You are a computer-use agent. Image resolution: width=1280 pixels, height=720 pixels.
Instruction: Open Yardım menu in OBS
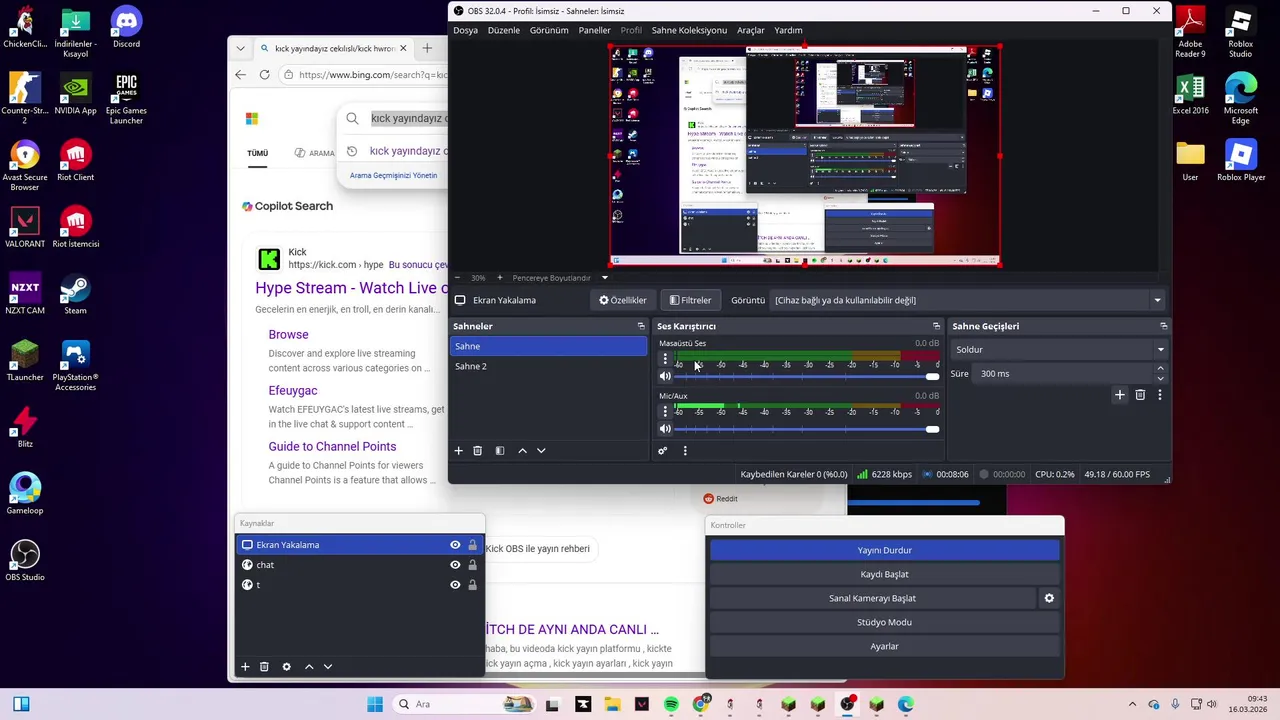click(x=788, y=30)
